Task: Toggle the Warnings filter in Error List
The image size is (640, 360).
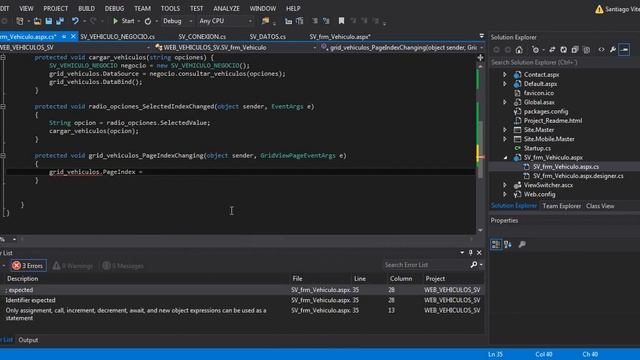Action: tap(73, 266)
